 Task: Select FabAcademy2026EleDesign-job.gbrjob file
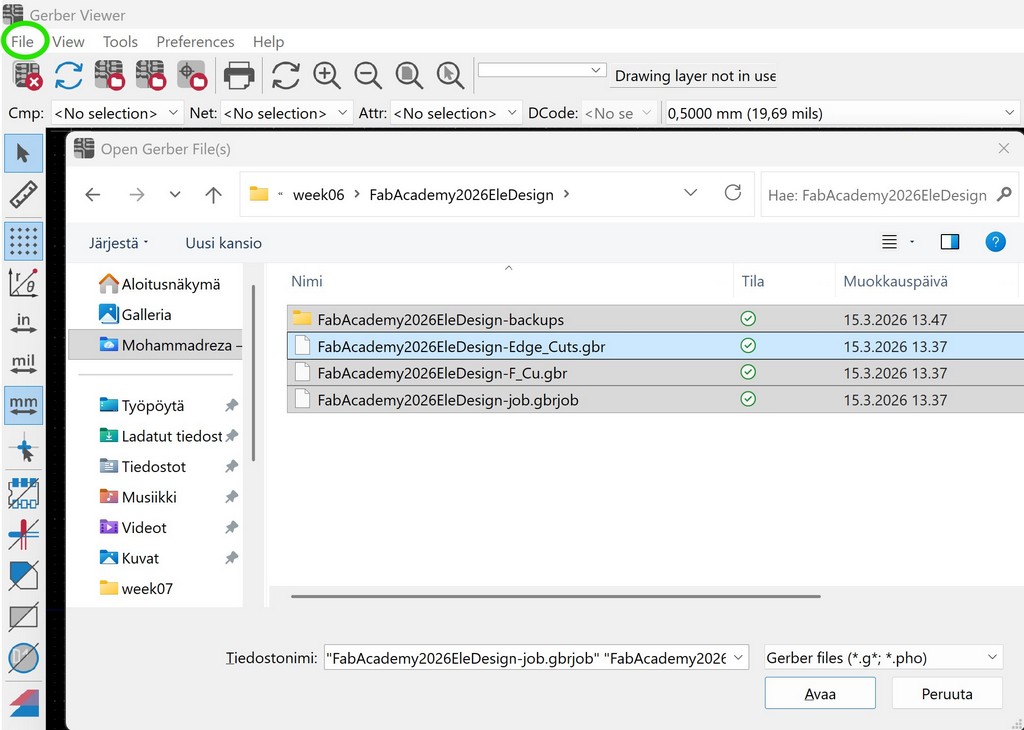655,400
